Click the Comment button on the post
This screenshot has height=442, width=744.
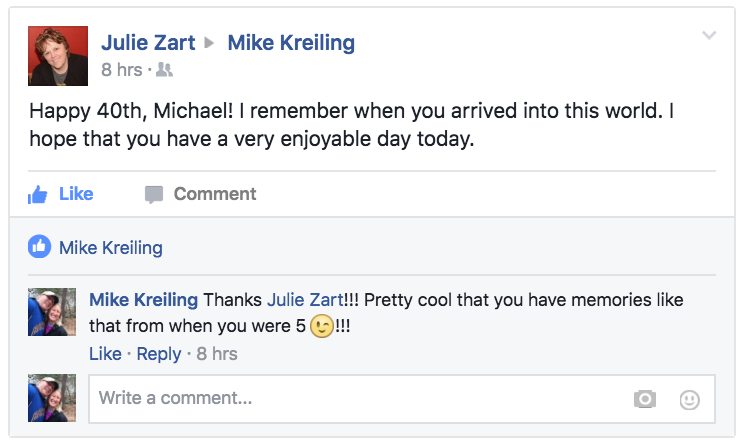214,194
